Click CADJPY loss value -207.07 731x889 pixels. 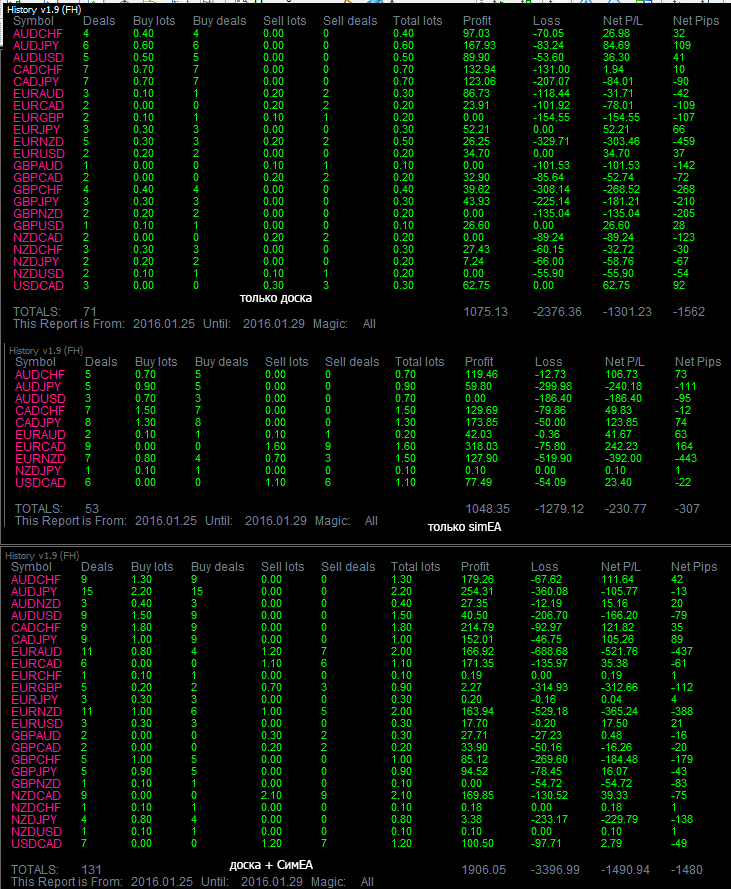click(551, 82)
